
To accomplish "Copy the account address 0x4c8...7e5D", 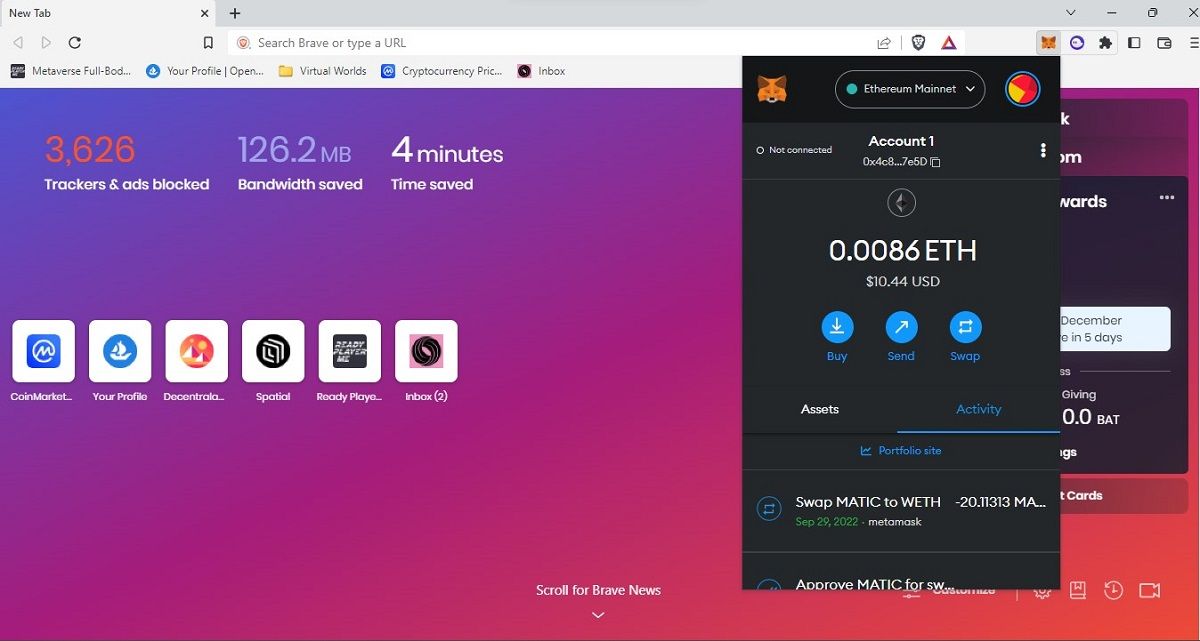I will point(901,162).
